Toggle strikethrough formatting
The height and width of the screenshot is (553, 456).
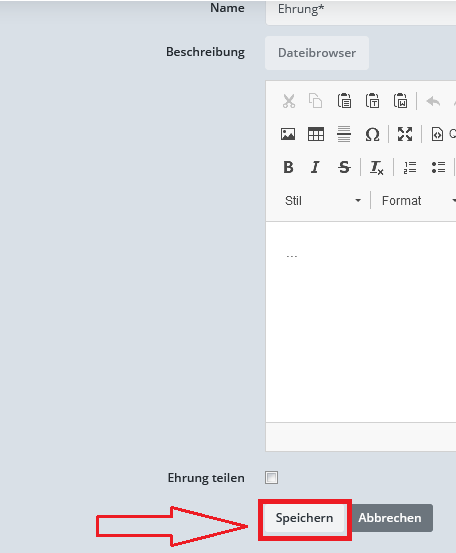(344, 167)
